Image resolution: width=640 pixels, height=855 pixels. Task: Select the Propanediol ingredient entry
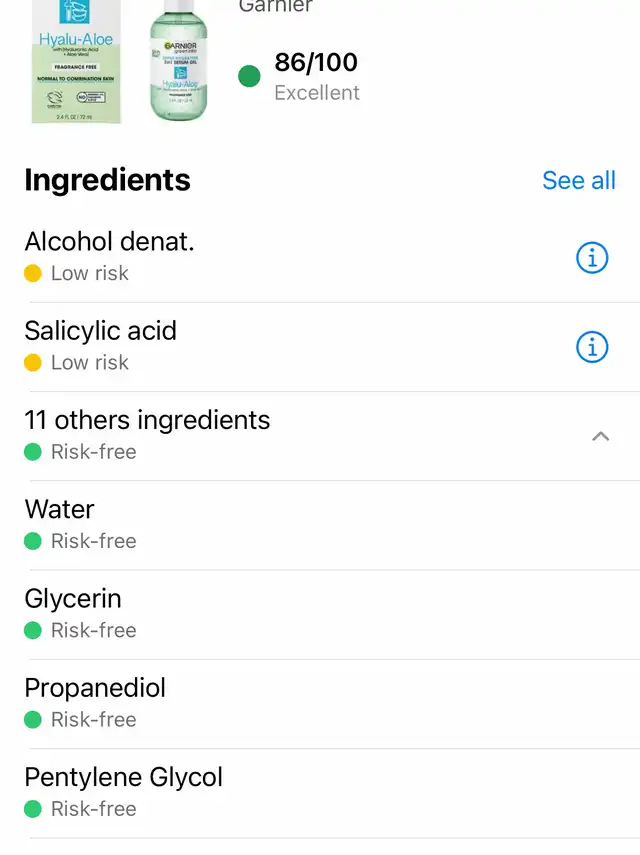pyautogui.click(x=320, y=705)
